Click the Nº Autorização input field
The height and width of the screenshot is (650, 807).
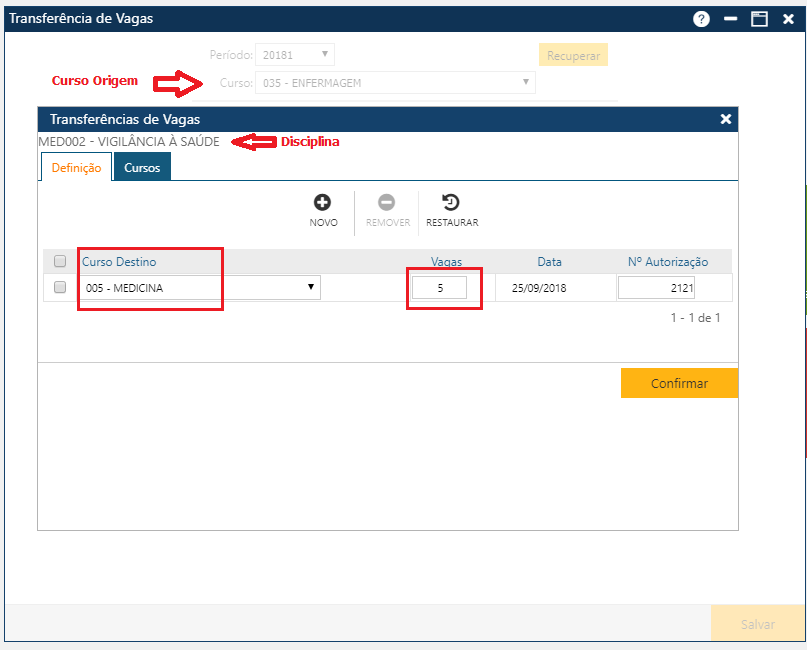(x=656, y=288)
